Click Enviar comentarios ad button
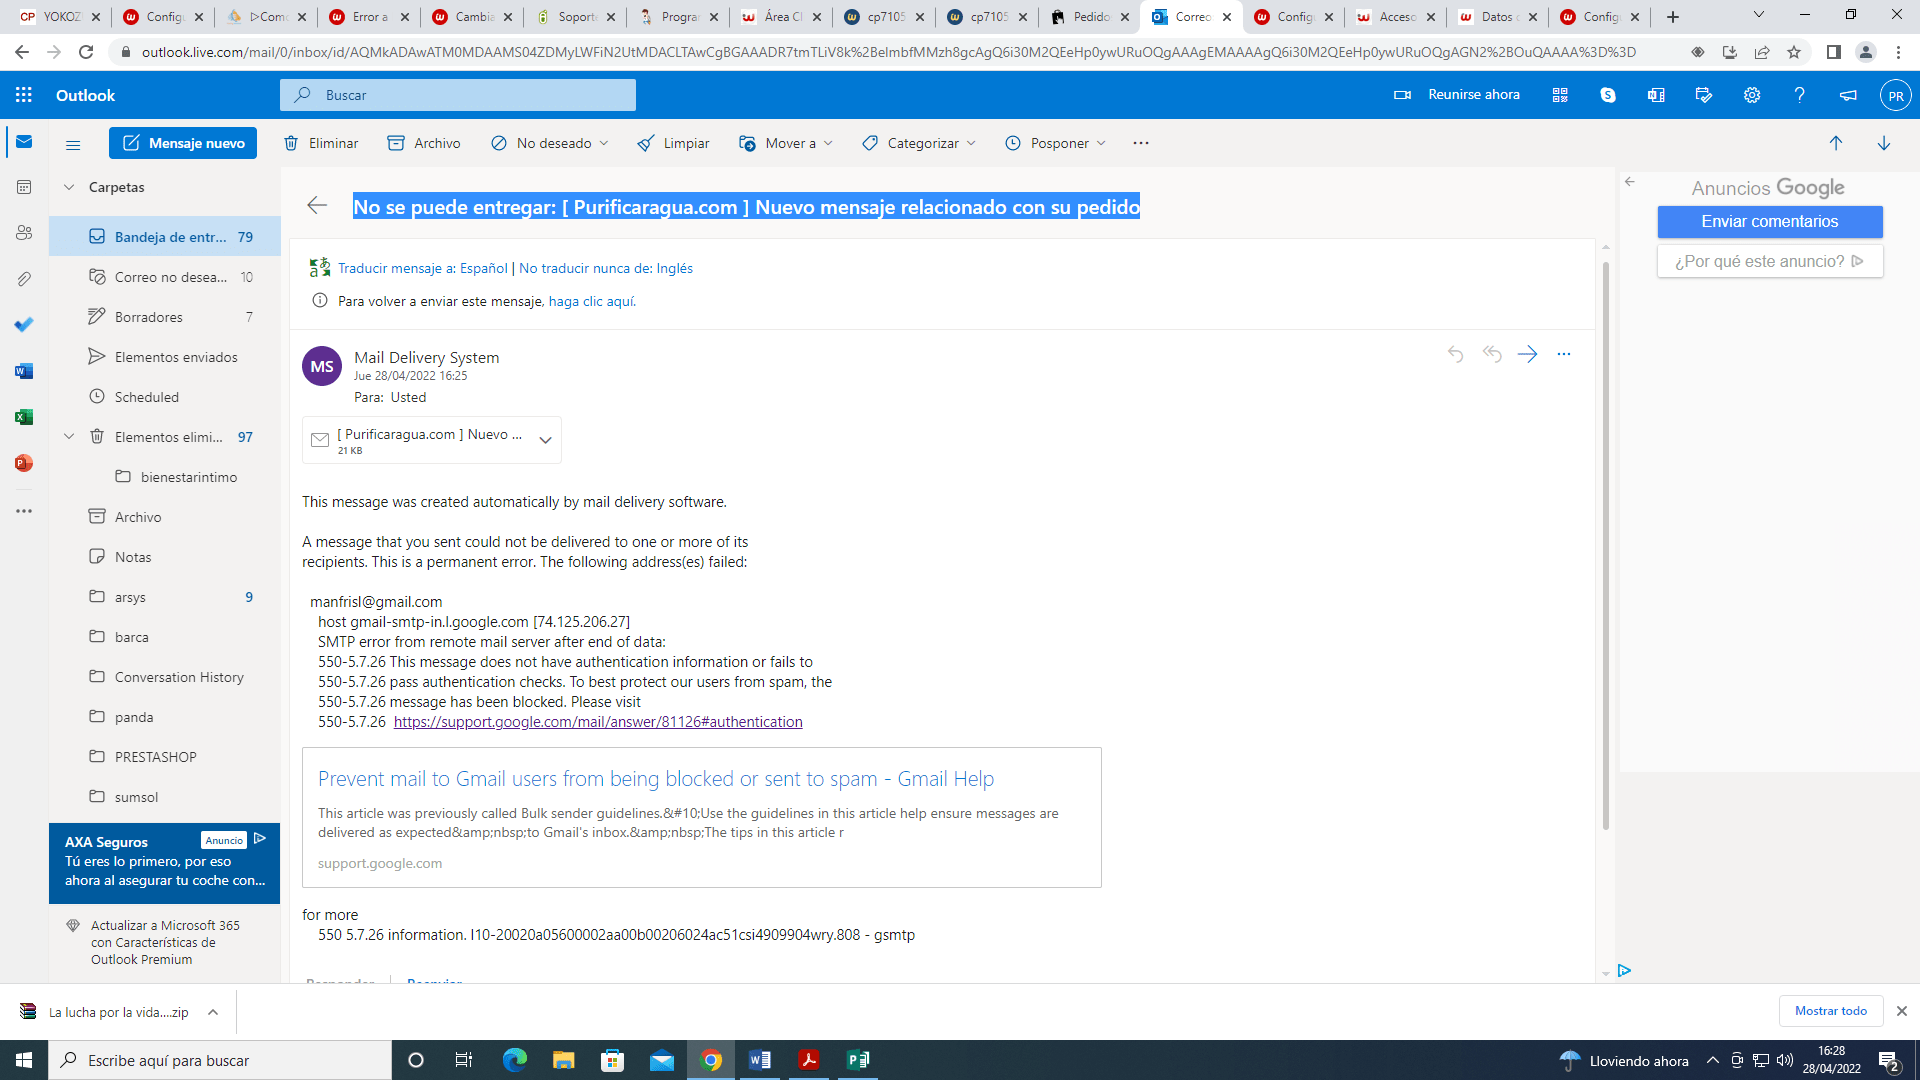This screenshot has width=1920, height=1080. (1770, 222)
